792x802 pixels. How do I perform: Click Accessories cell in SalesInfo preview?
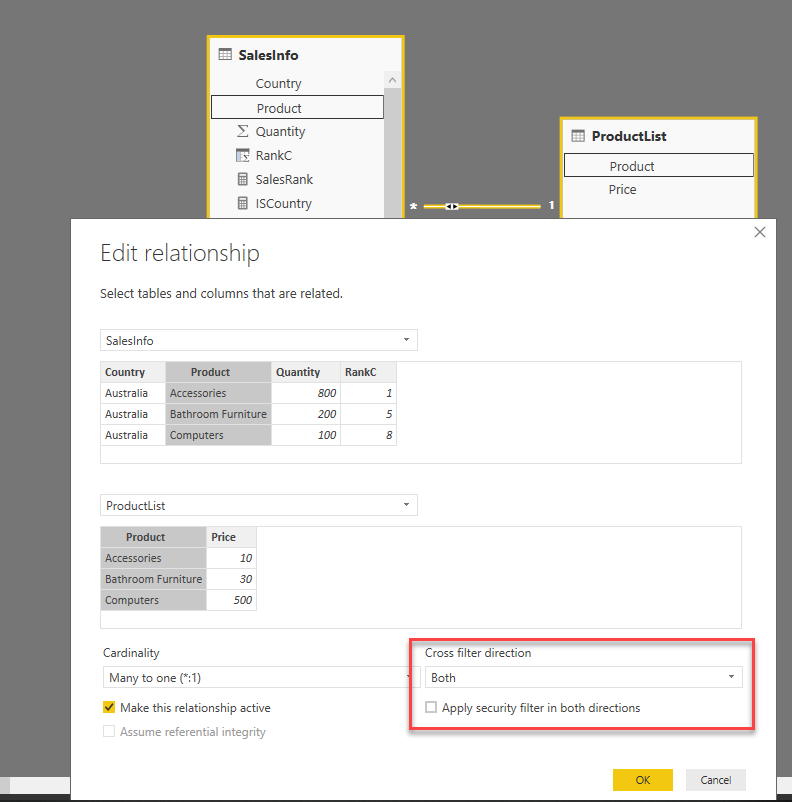pos(218,393)
